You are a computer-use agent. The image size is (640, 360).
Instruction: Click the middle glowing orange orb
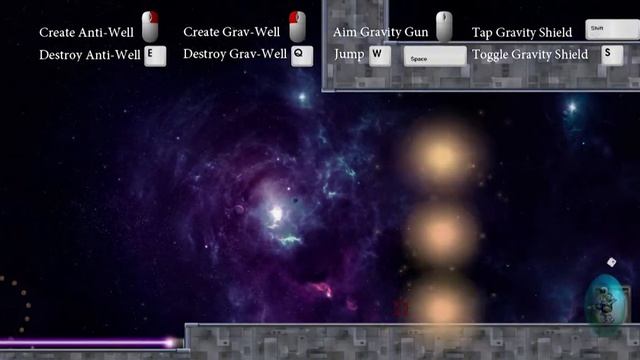[441, 233]
